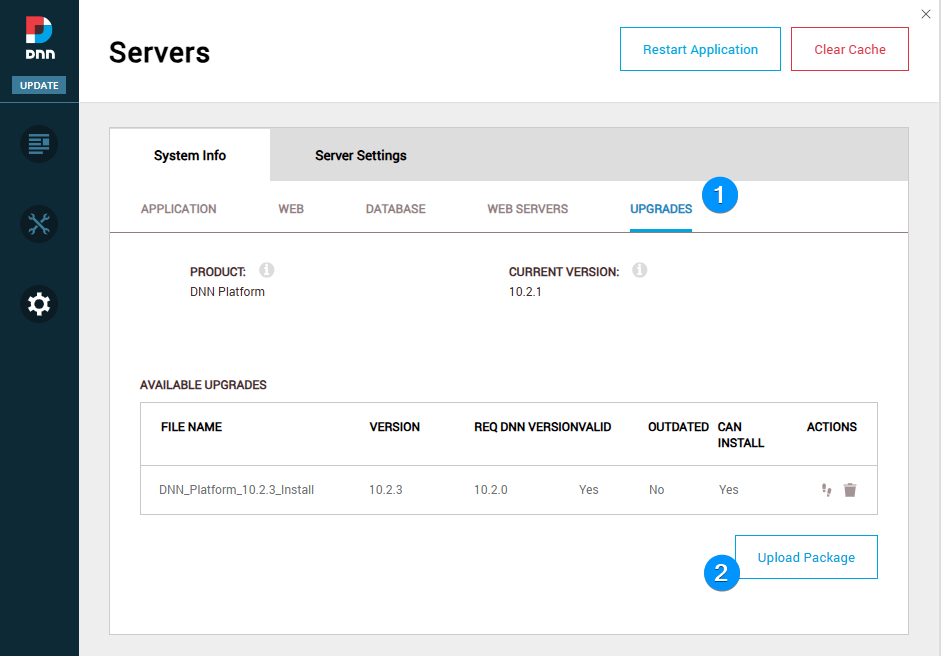Click info icon next to PRODUCT
Viewport: 941px width, 656px height.
coord(266,270)
